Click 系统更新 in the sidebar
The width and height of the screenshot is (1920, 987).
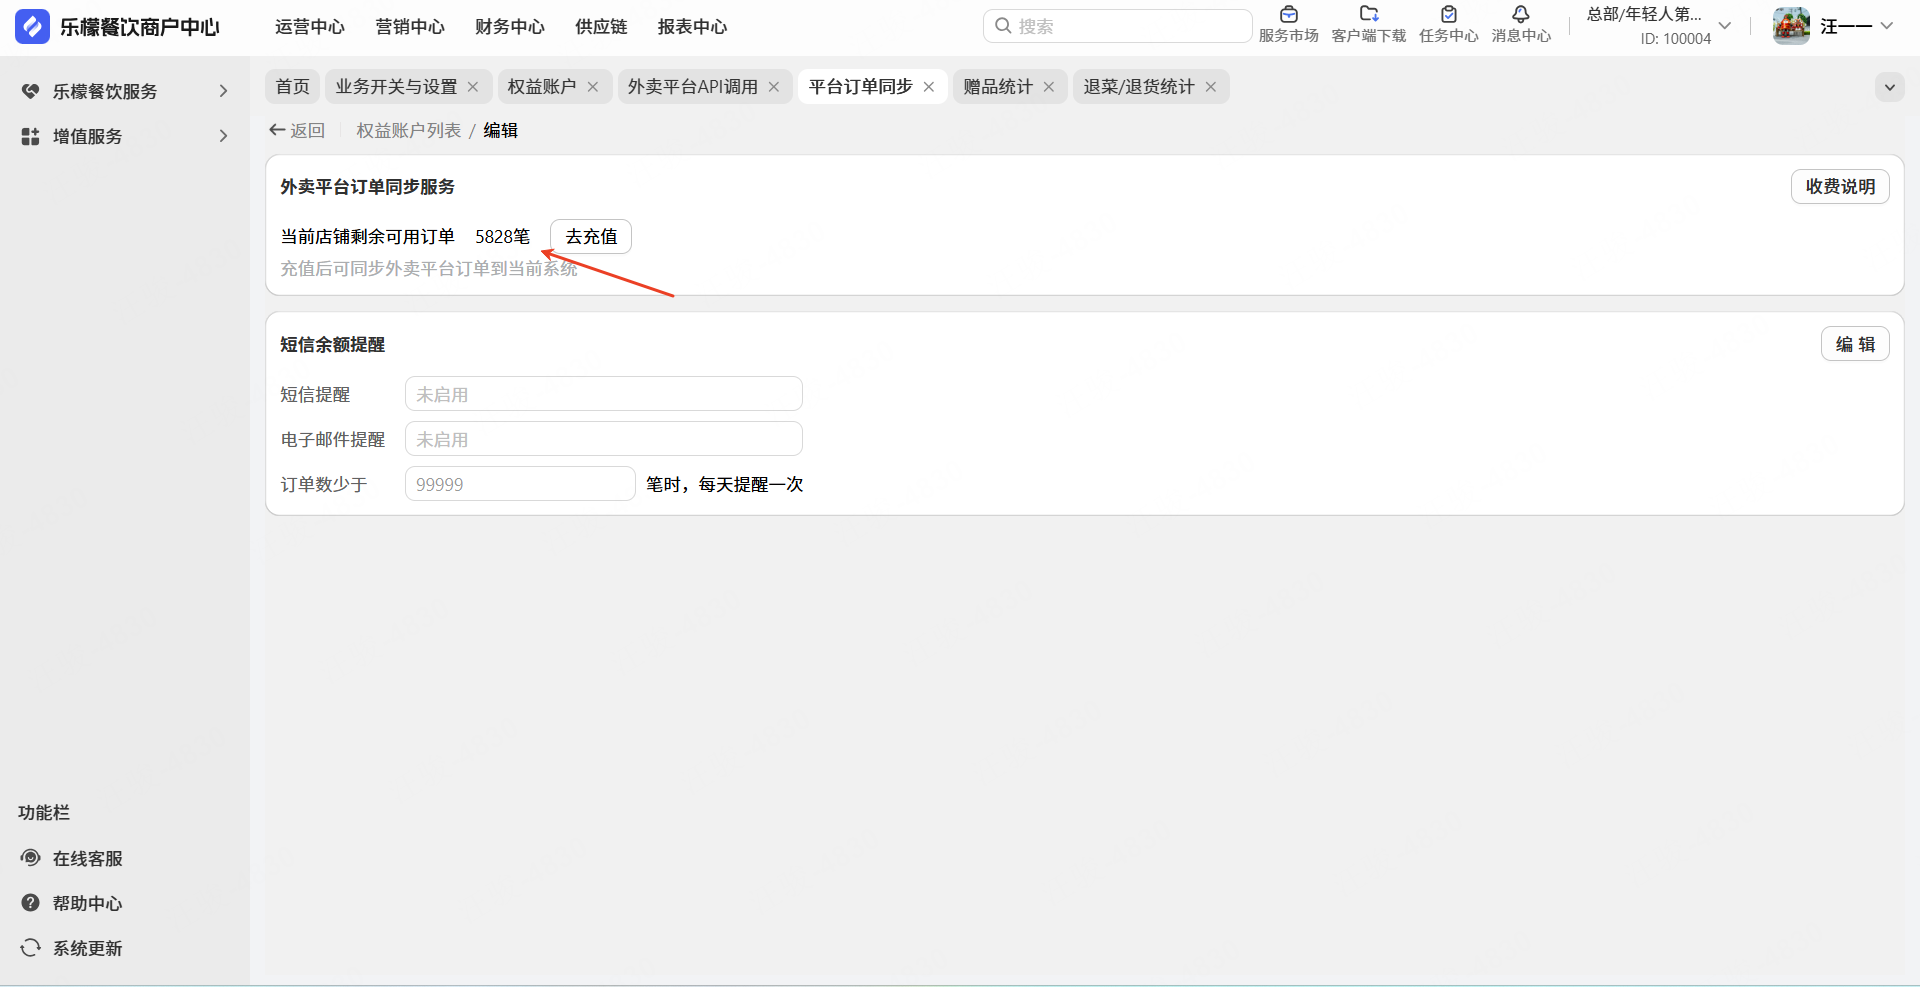(88, 948)
